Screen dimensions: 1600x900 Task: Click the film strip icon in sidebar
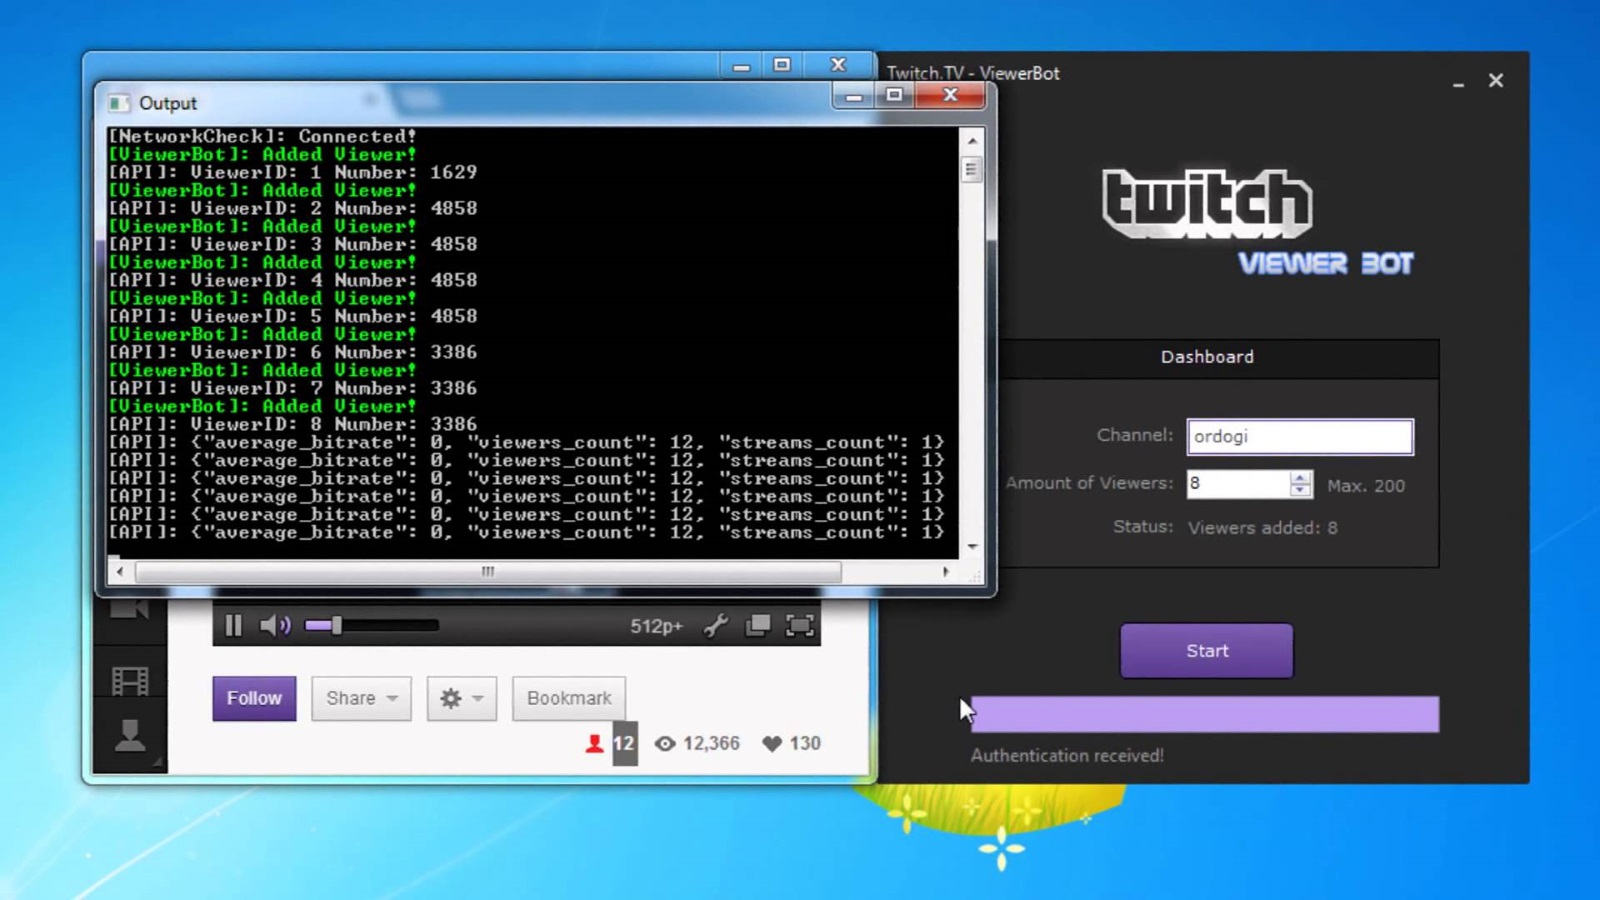point(130,681)
